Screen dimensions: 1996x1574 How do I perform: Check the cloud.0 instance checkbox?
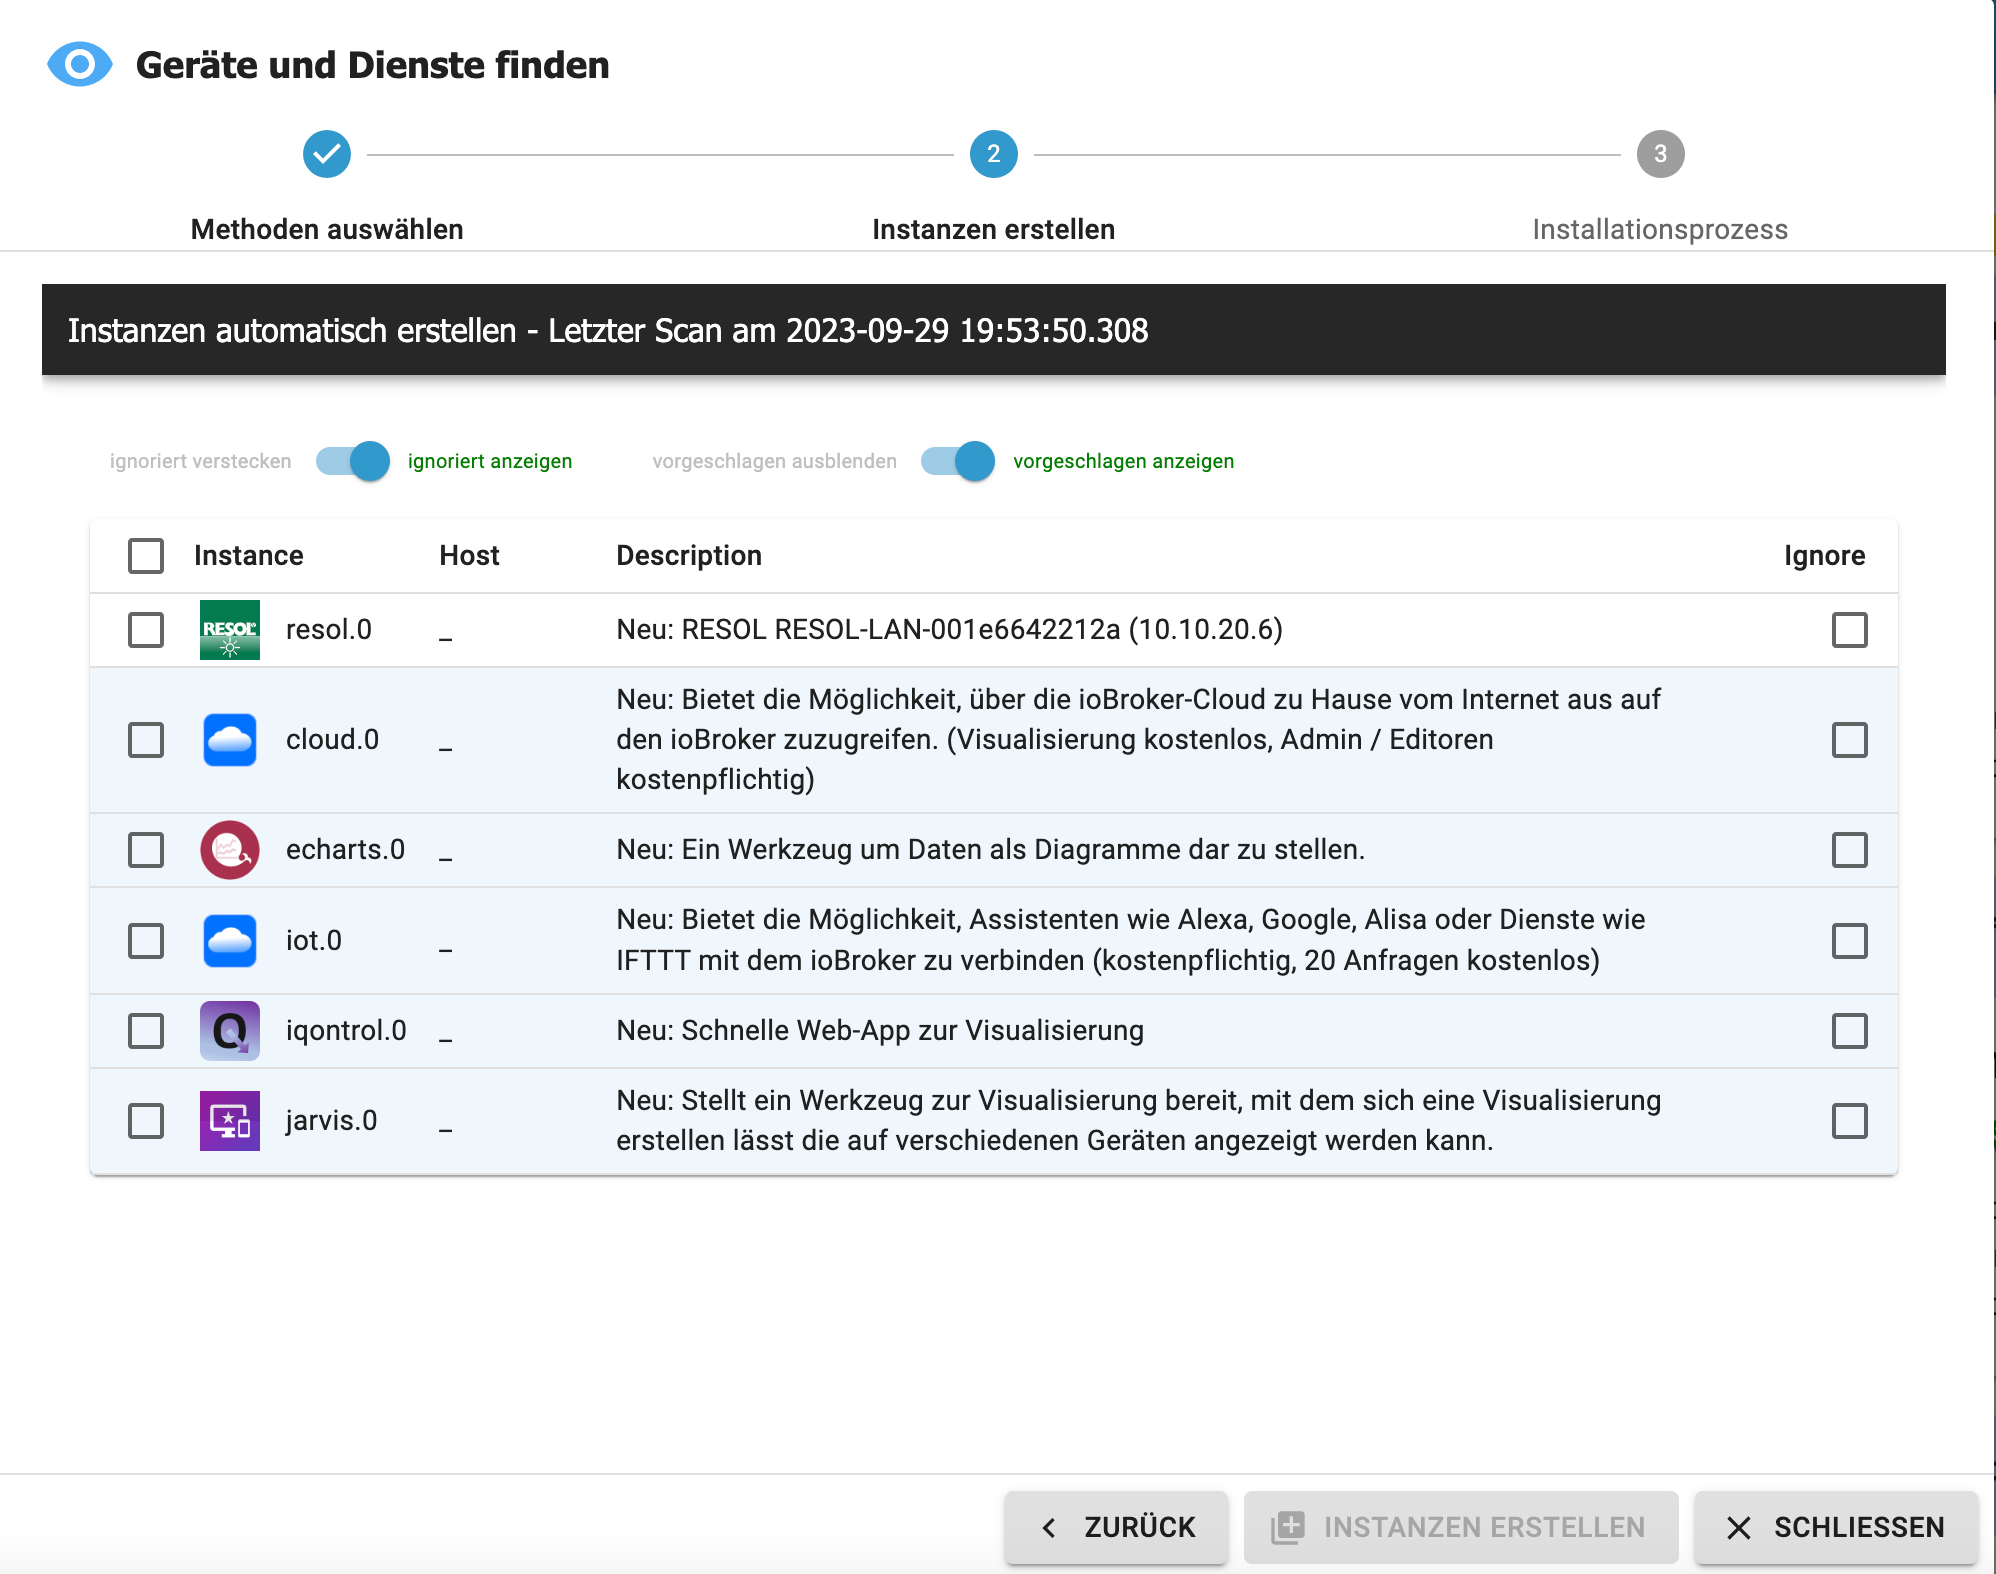(146, 740)
